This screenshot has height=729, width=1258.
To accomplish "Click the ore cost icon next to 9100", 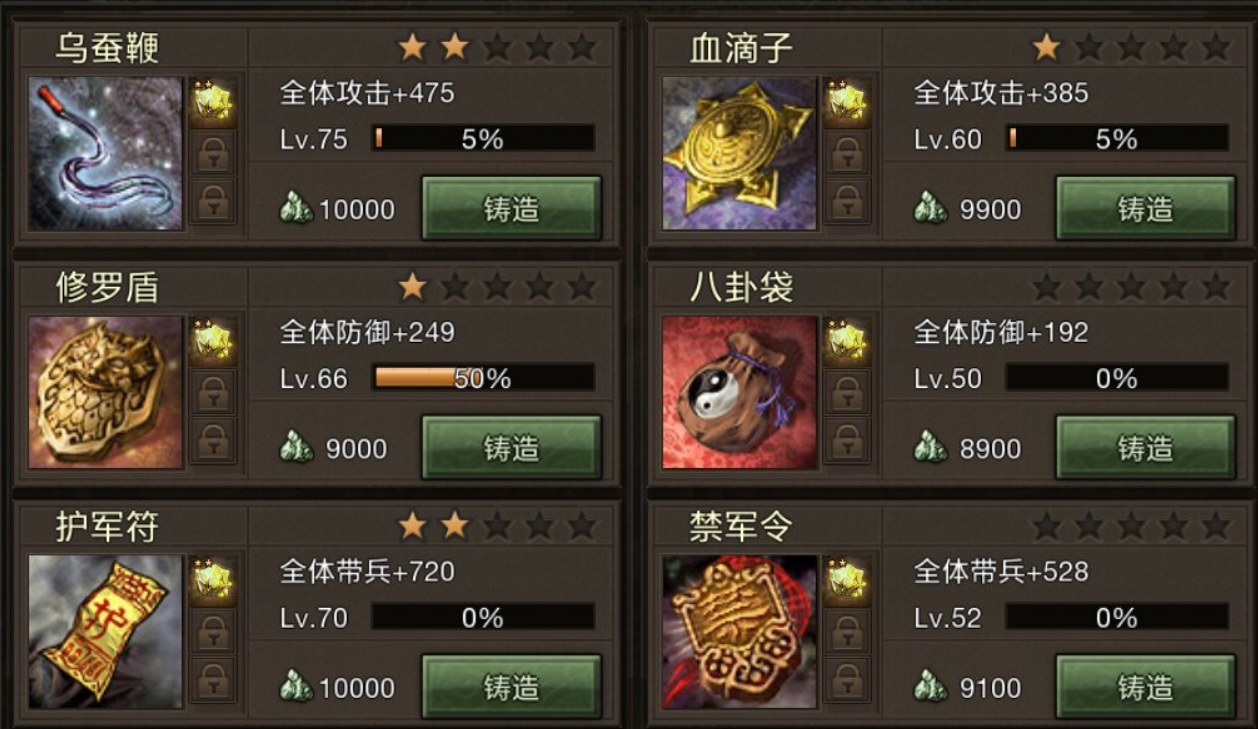I will [931, 687].
